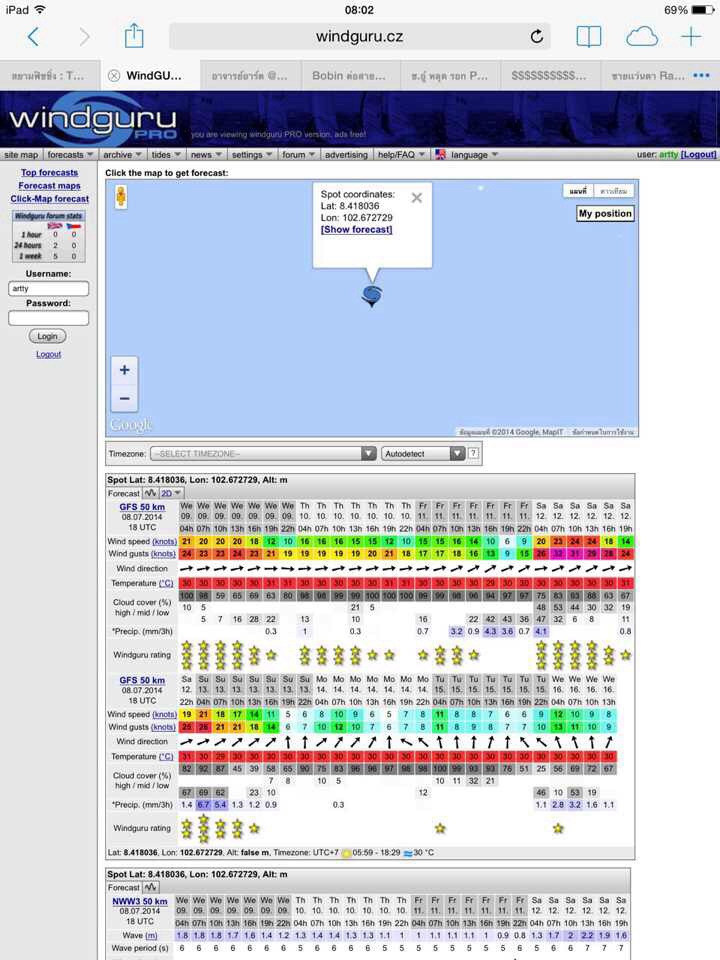Image resolution: width=720 pixels, height=960 pixels.
Task: Click the Password input field
Action: (48, 318)
